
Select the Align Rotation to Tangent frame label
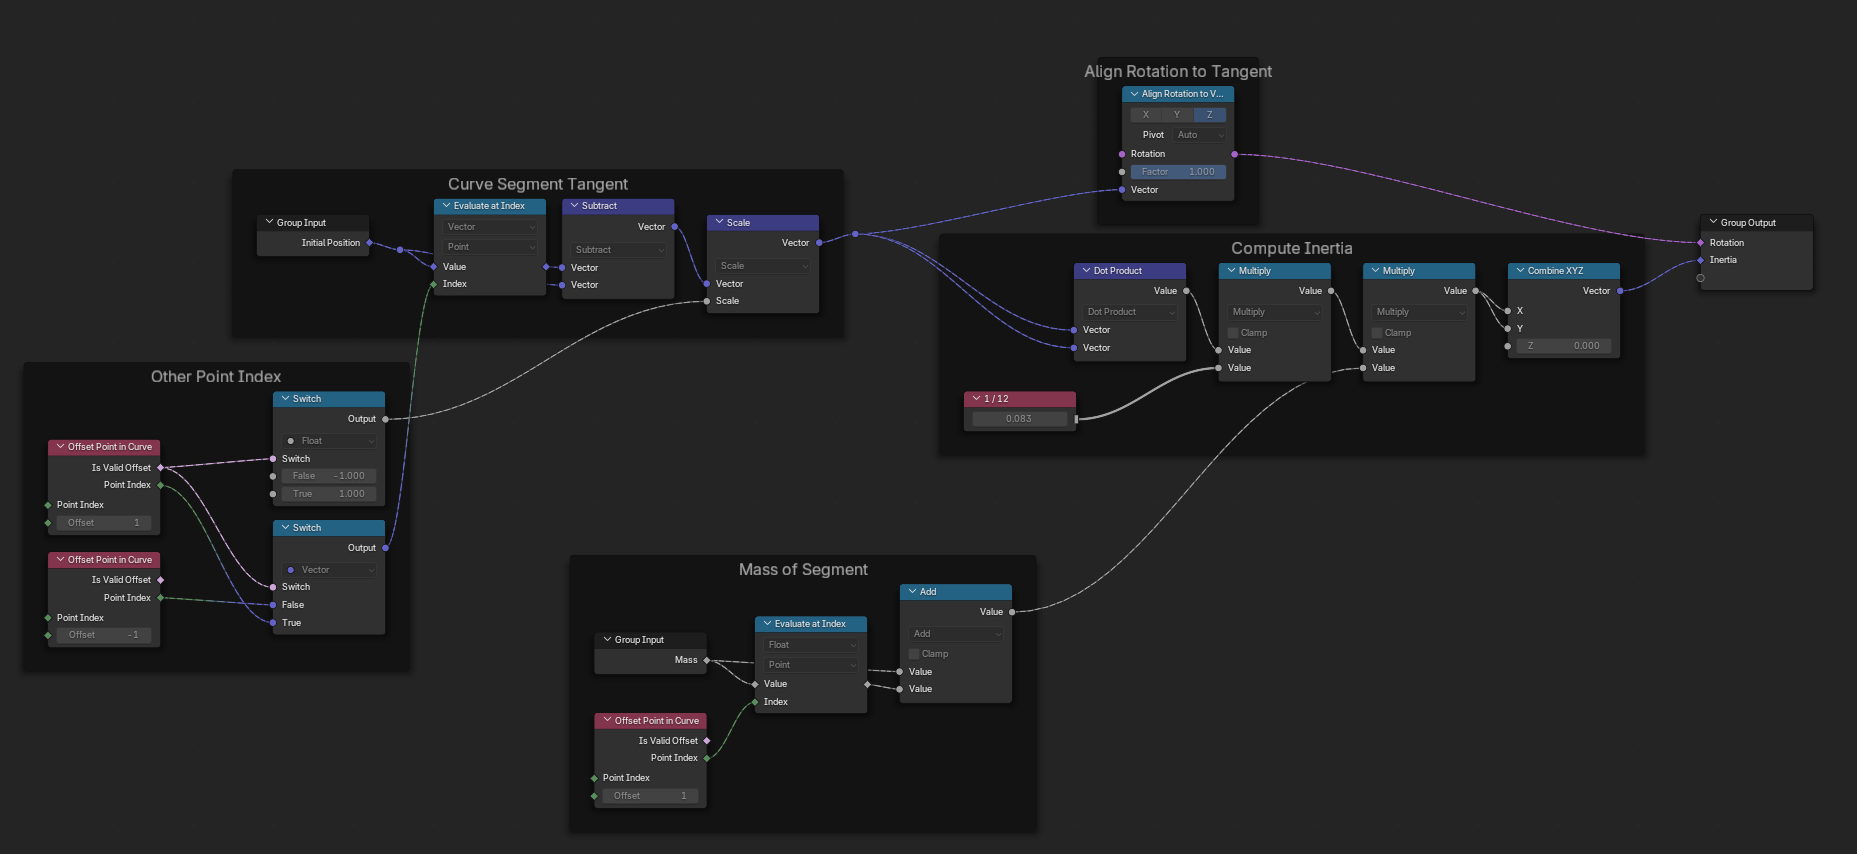(1178, 72)
